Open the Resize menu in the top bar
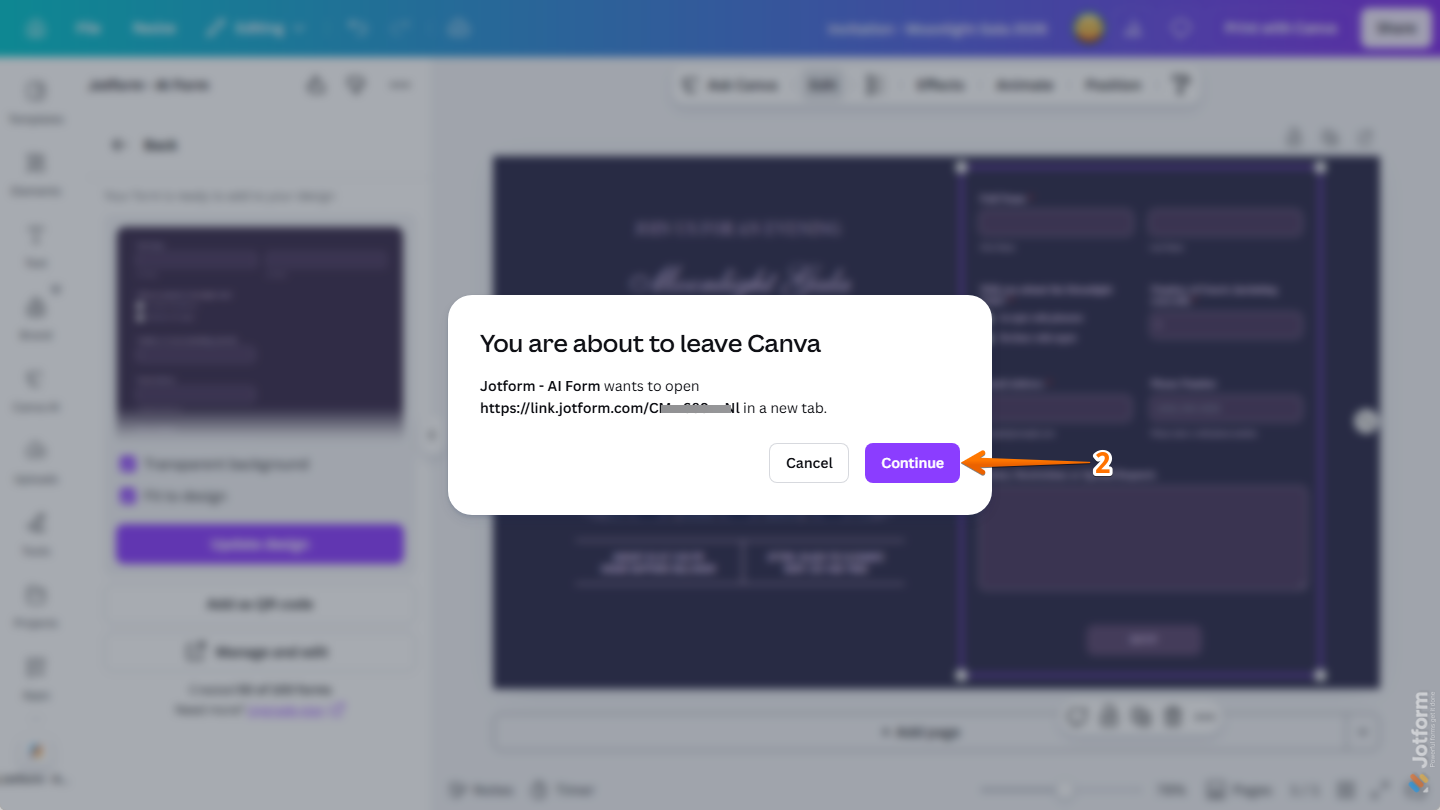 pos(153,28)
